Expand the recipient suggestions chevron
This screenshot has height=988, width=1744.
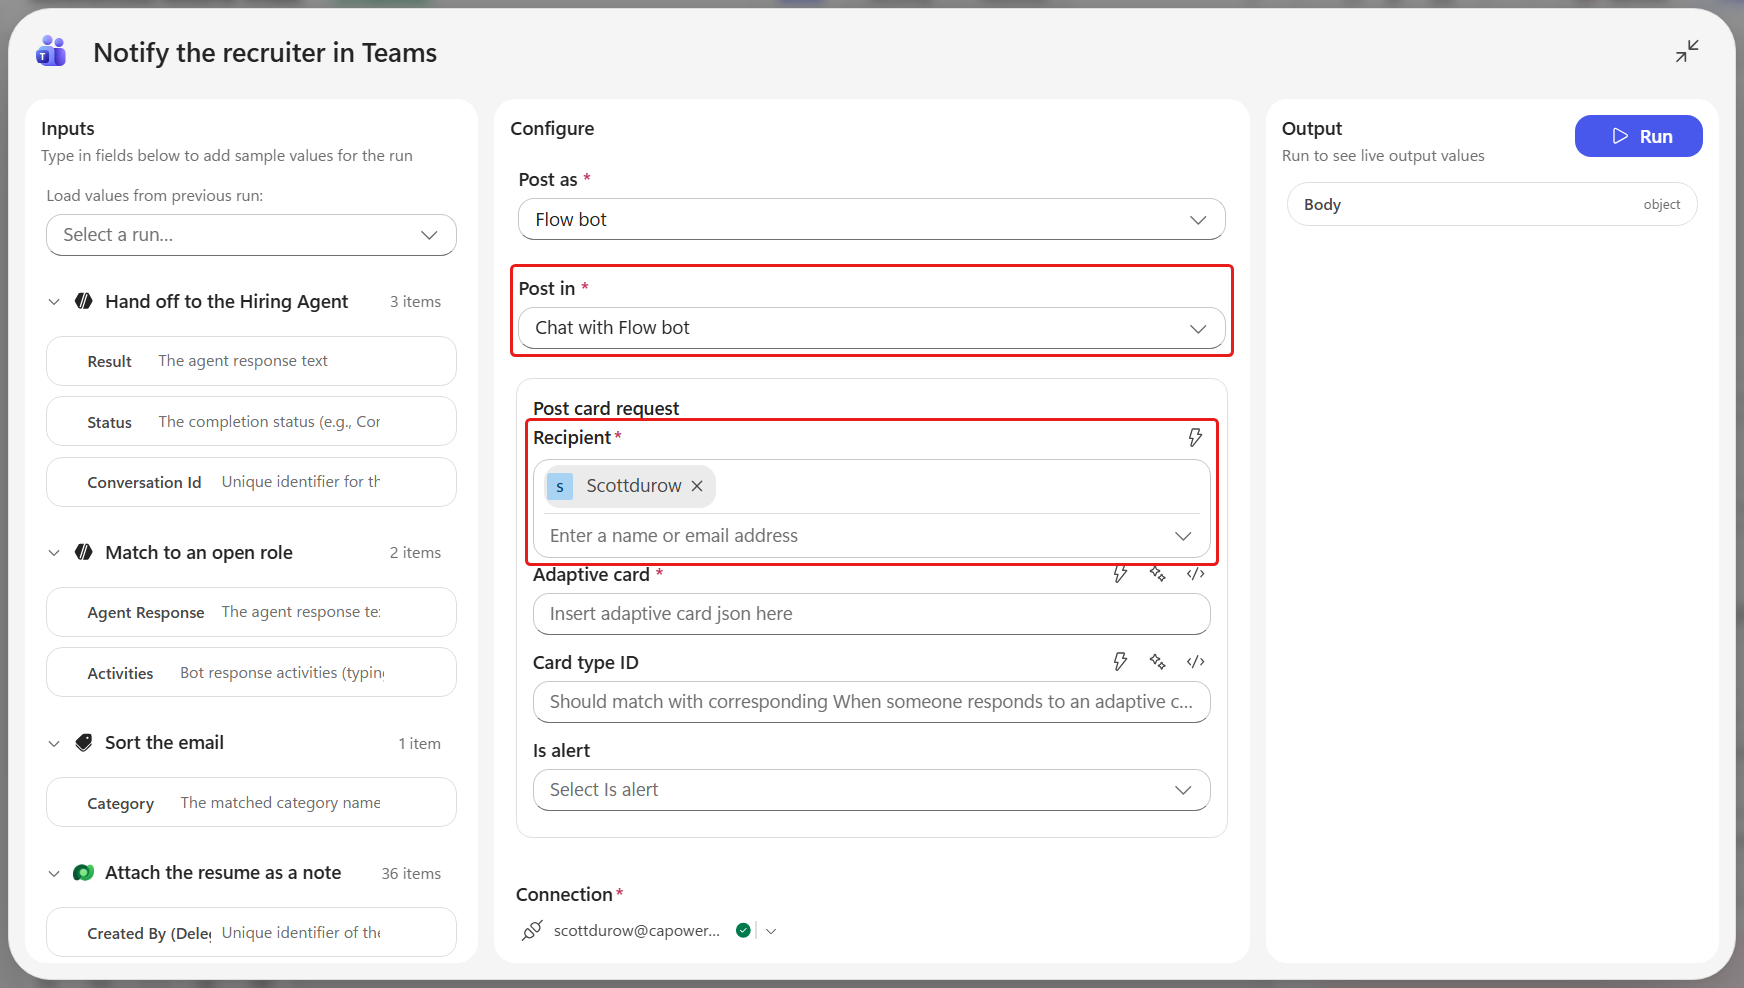point(1183,536)
